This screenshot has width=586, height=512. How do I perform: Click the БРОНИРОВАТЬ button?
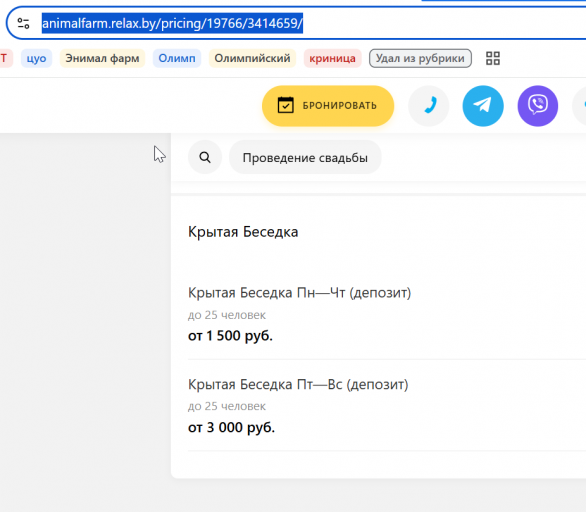(328, 106)
